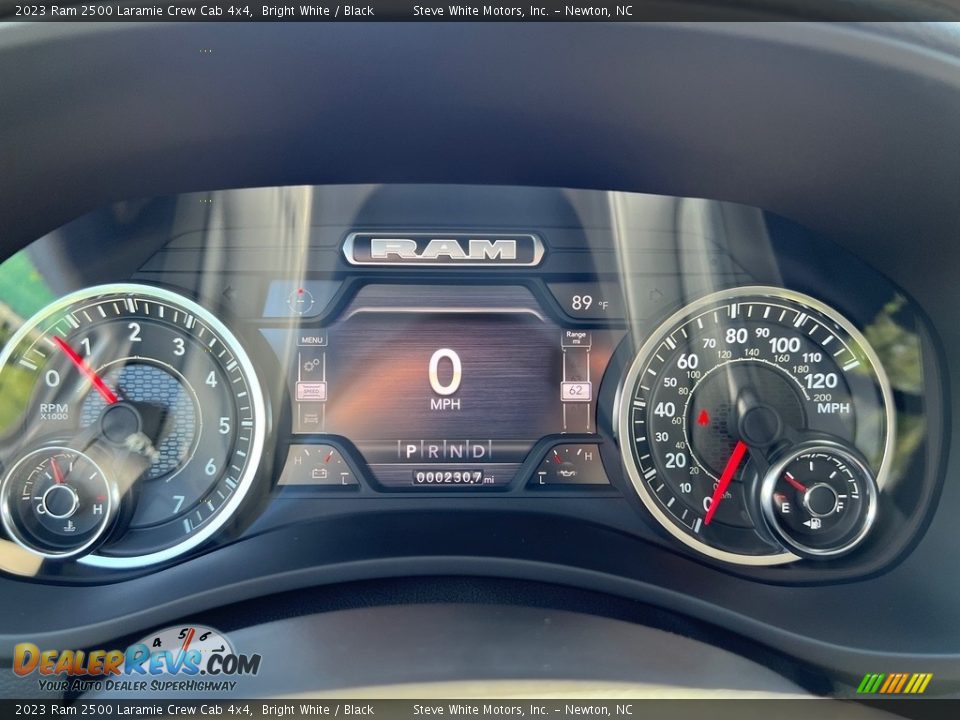Image resolution: width=960 pixels, height=720 pixels.
Task: Click the 89 °F outside temperature reading
Action: tap(589, 302)
